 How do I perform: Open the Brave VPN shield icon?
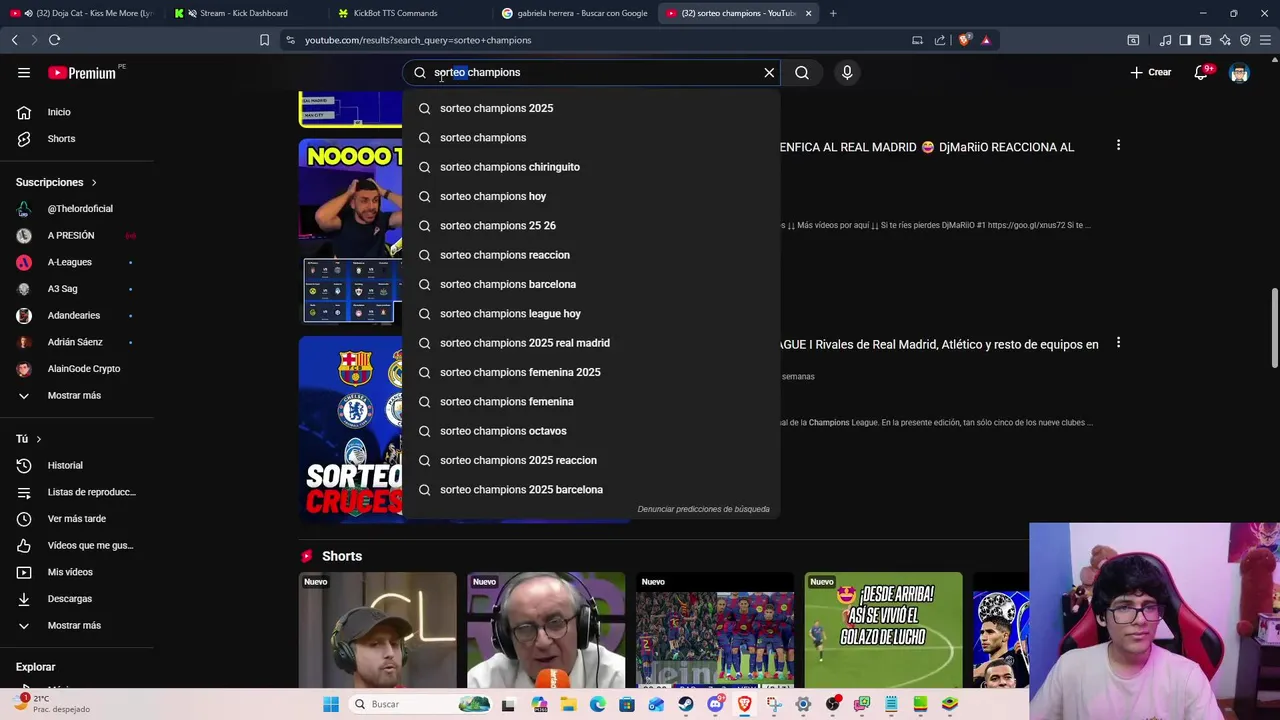[1245, 40]
